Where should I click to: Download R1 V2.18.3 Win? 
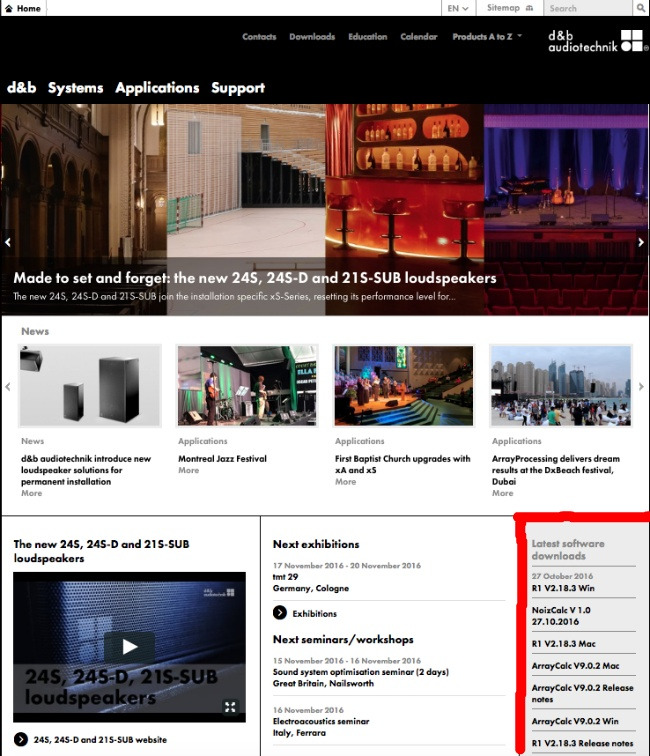pyautogui.click(x=563, y=588)
